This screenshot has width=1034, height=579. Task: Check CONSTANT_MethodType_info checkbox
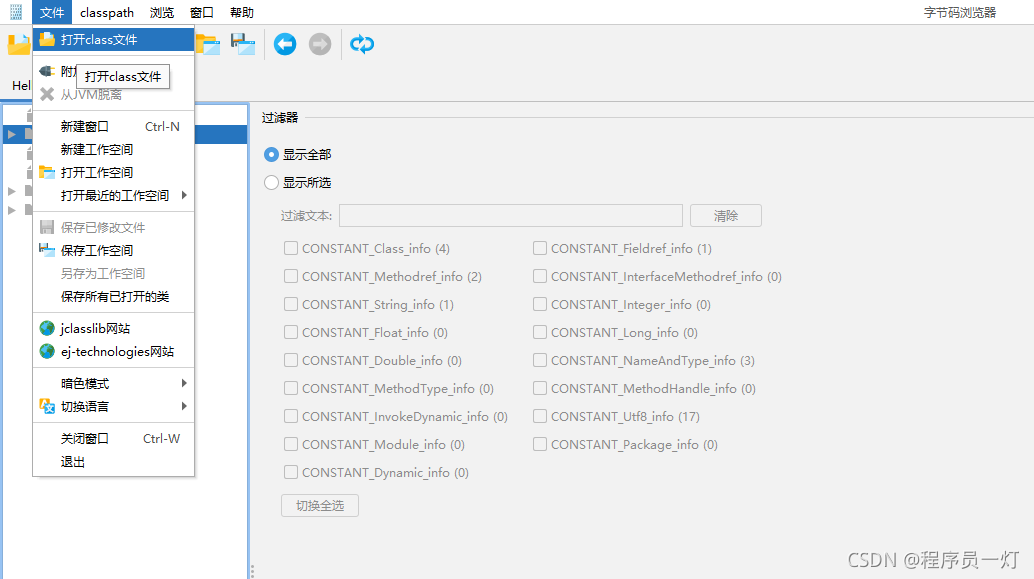click(291, 388)
